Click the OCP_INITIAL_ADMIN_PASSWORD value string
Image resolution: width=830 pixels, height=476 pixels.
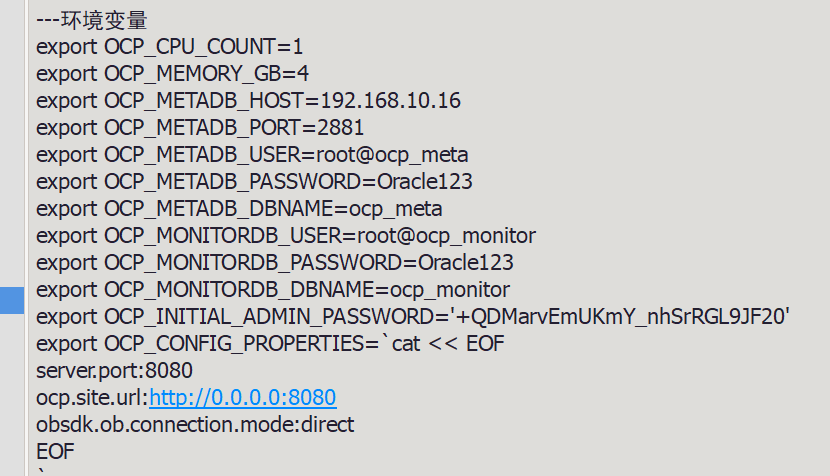tap(620, 317)
